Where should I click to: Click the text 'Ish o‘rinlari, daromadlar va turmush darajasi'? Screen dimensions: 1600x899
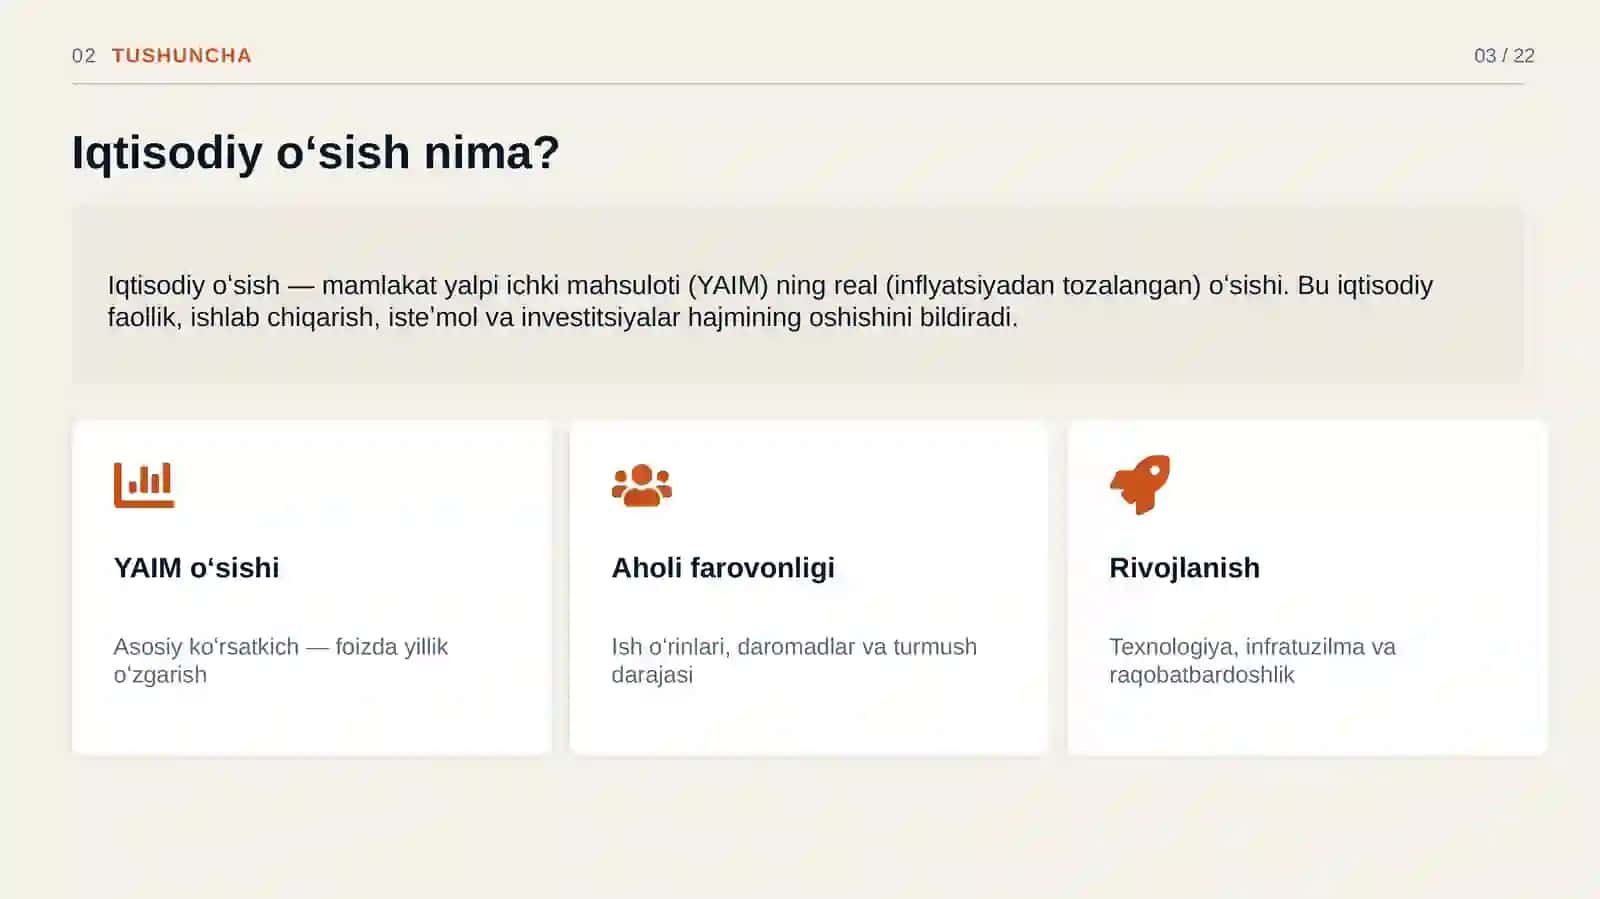(794, 660)
